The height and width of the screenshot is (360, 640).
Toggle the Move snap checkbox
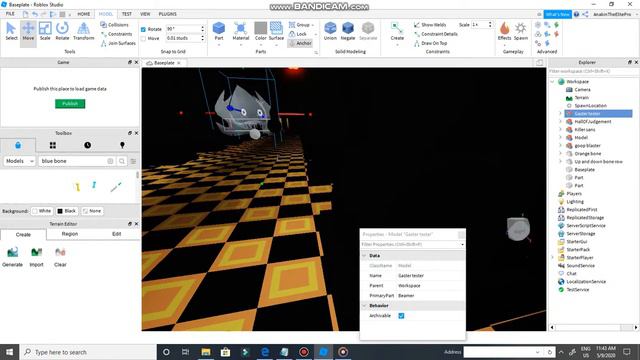point(143,38)
